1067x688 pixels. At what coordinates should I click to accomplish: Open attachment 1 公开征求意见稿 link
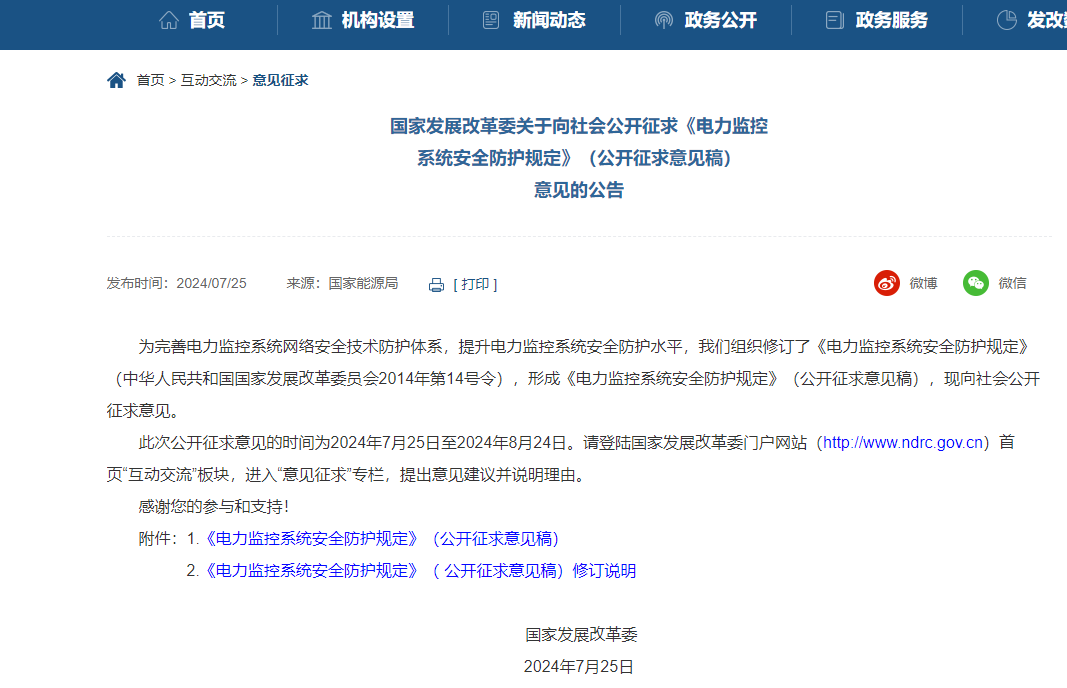click(x=380, y=539)
